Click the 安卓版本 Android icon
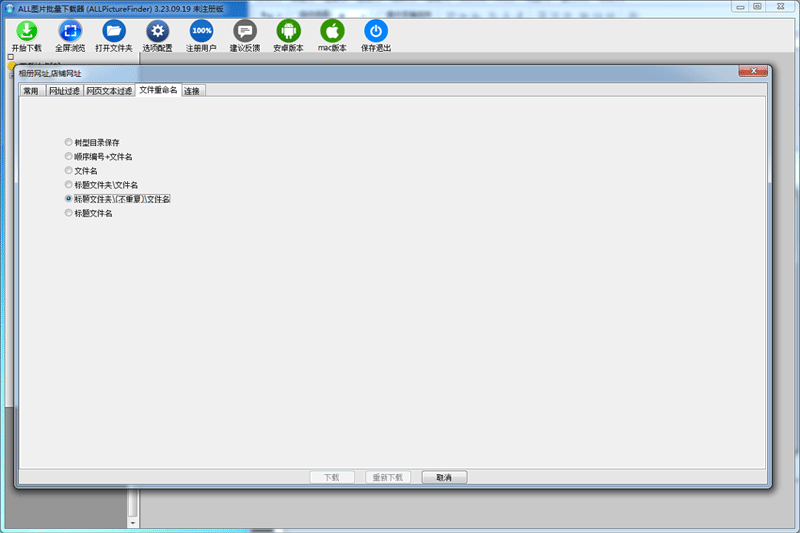Screen dimensions: 800x533 coord(288,30)
